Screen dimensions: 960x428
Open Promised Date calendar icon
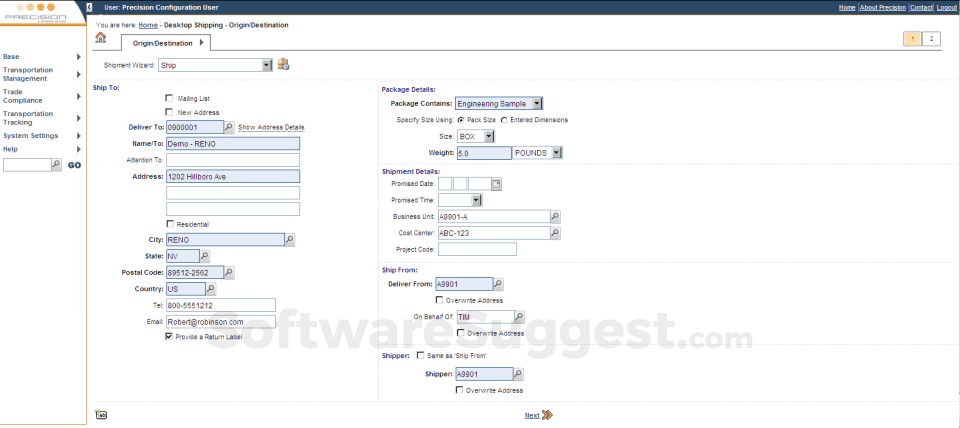tap(497, 184)
